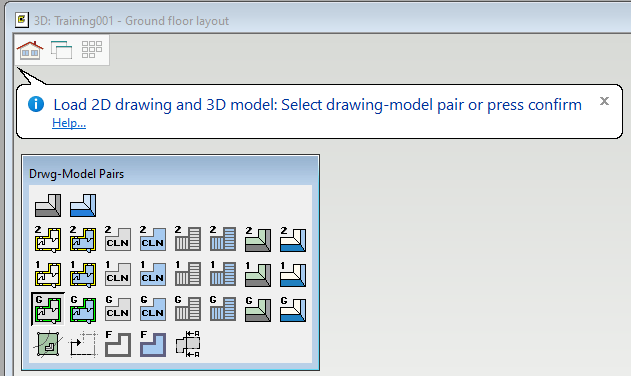631x376 pixels.
Task: Select floor 2 yellow plan drawing icon
Action: (48, 239)
